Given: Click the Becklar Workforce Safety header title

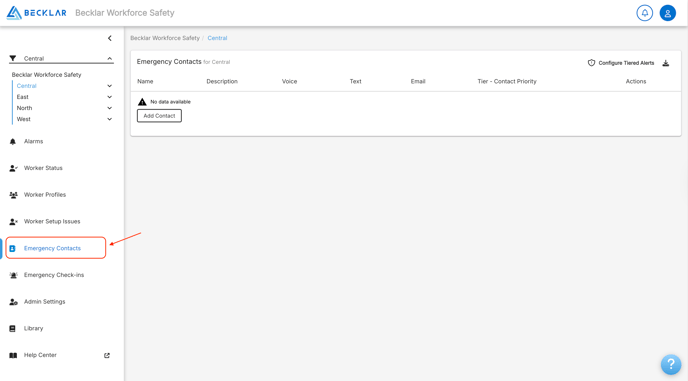Looking at the screenshot, I should tap(125, 13).
